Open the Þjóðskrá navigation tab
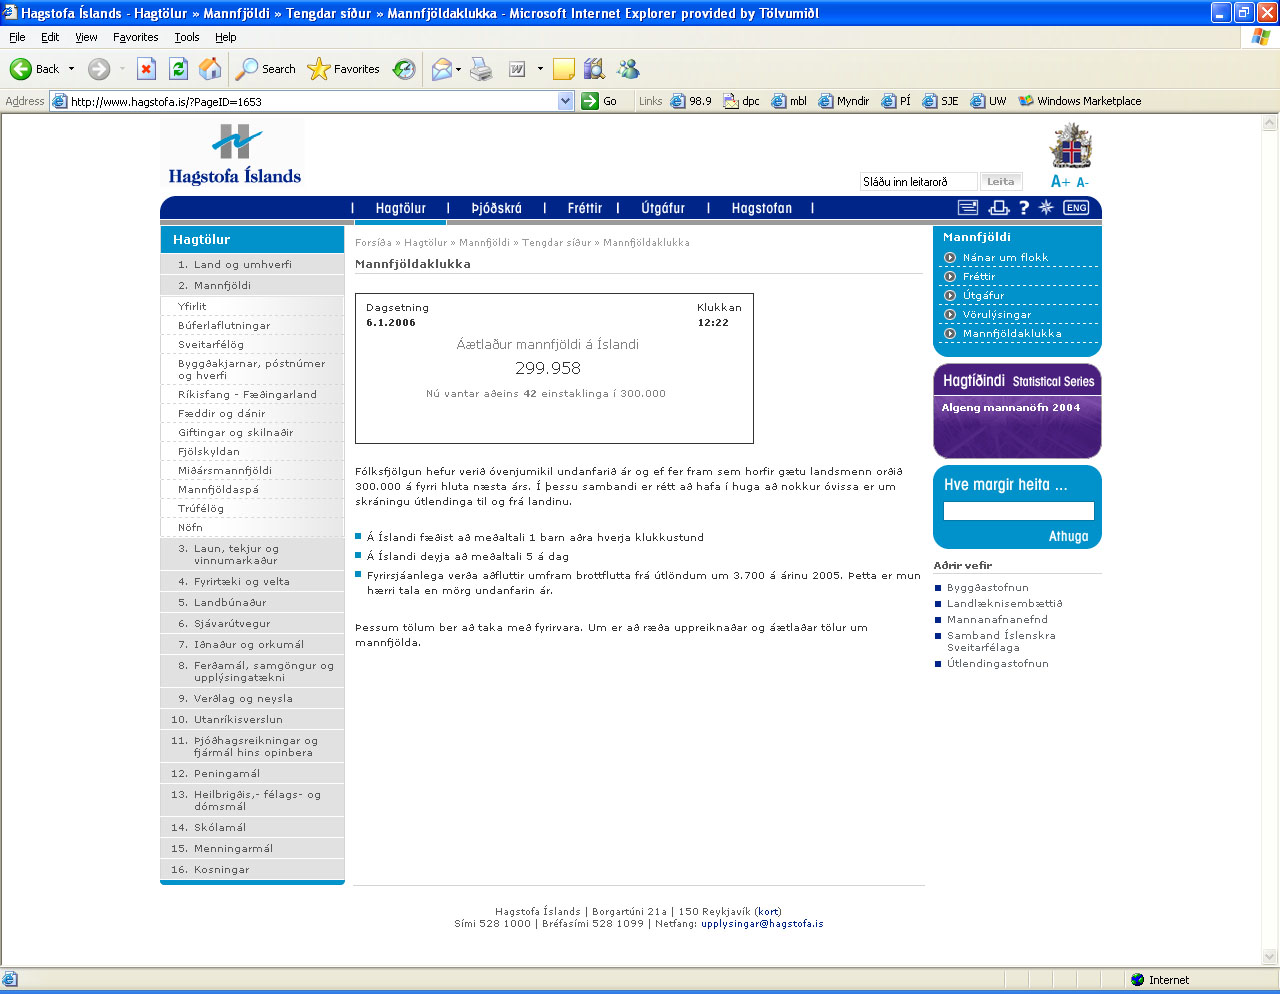The image size is (1280, 994). click(x=496, y=208)
